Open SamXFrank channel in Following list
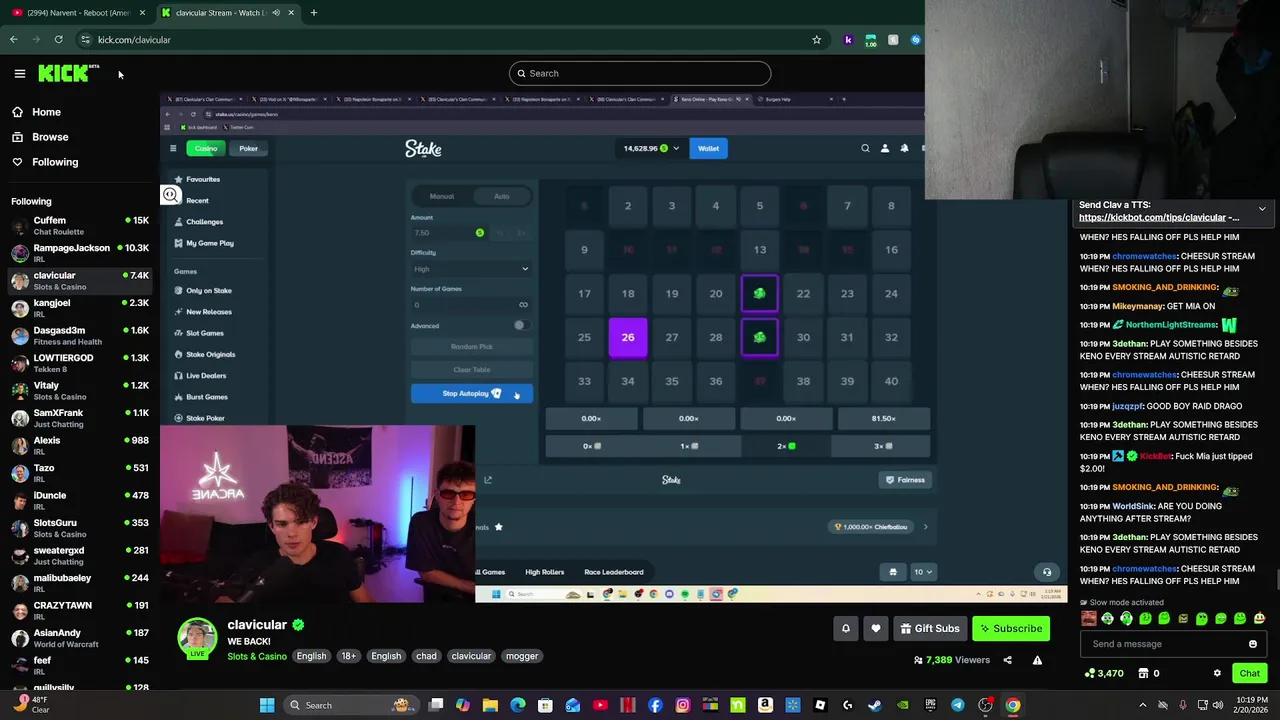Screen dimensions: 1280x720 click(x=80, y=417)
